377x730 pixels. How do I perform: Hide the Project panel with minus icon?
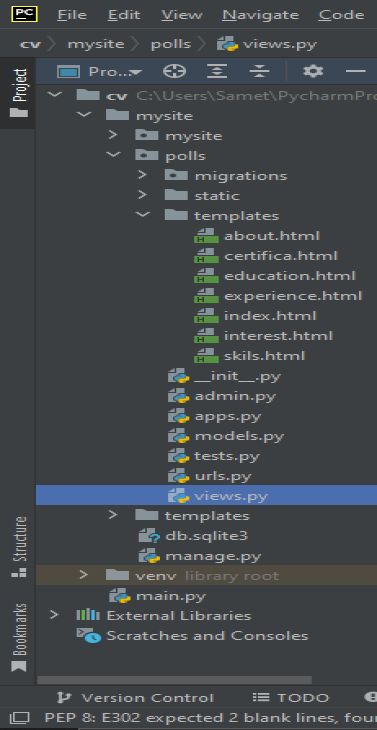pos(356,71)
